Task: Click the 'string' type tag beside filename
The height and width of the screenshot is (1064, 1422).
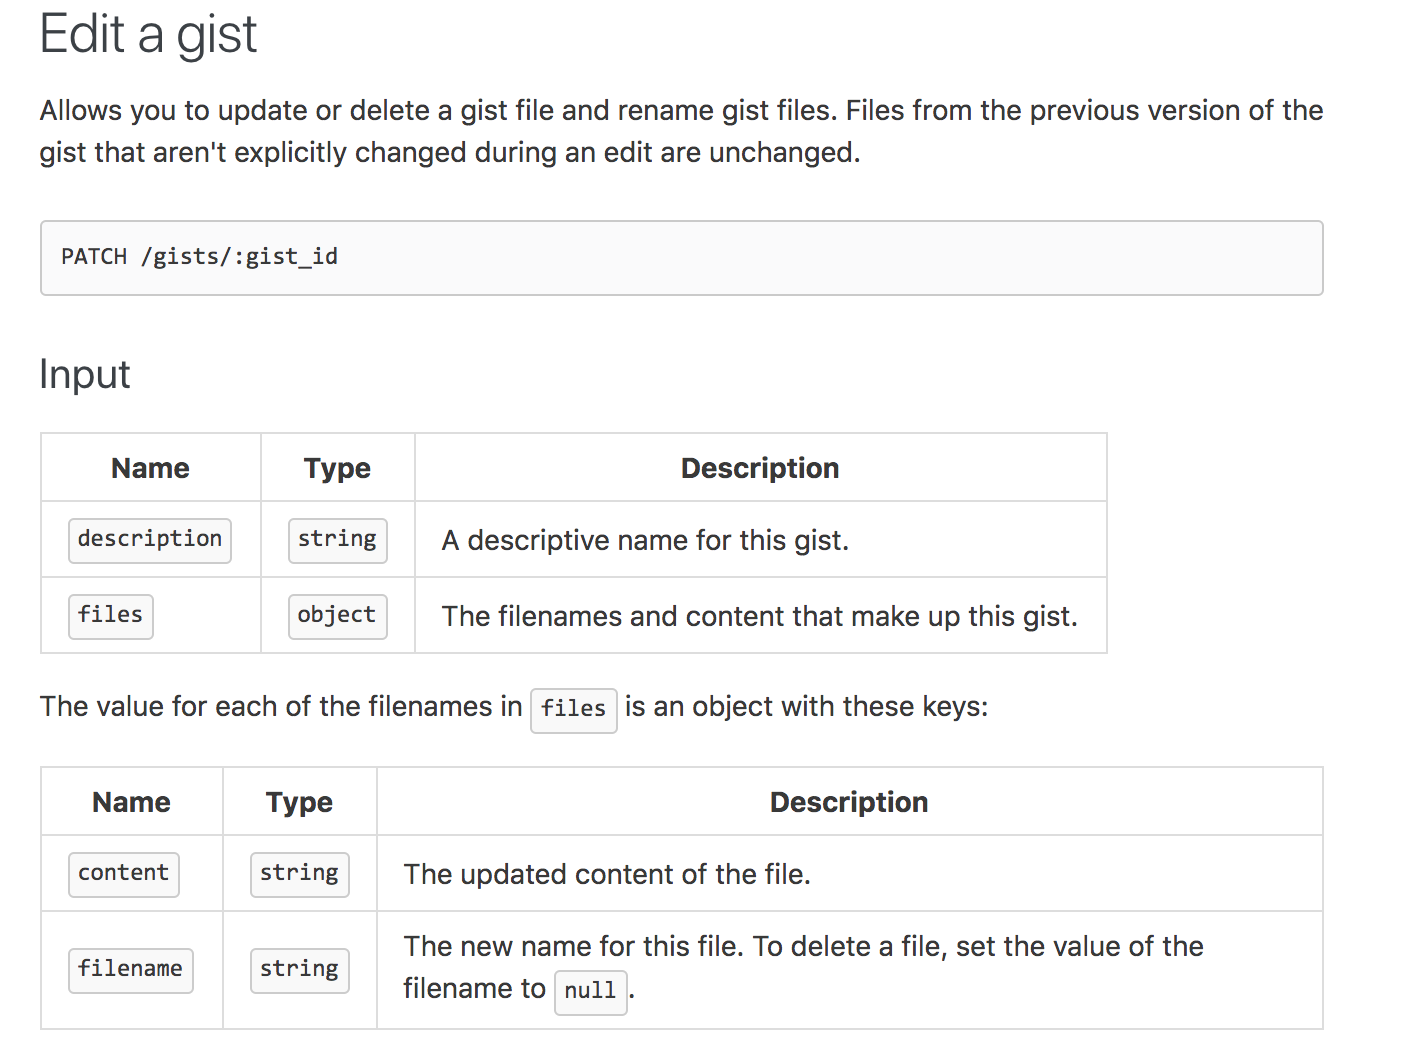Action: (x=299, y=970)
